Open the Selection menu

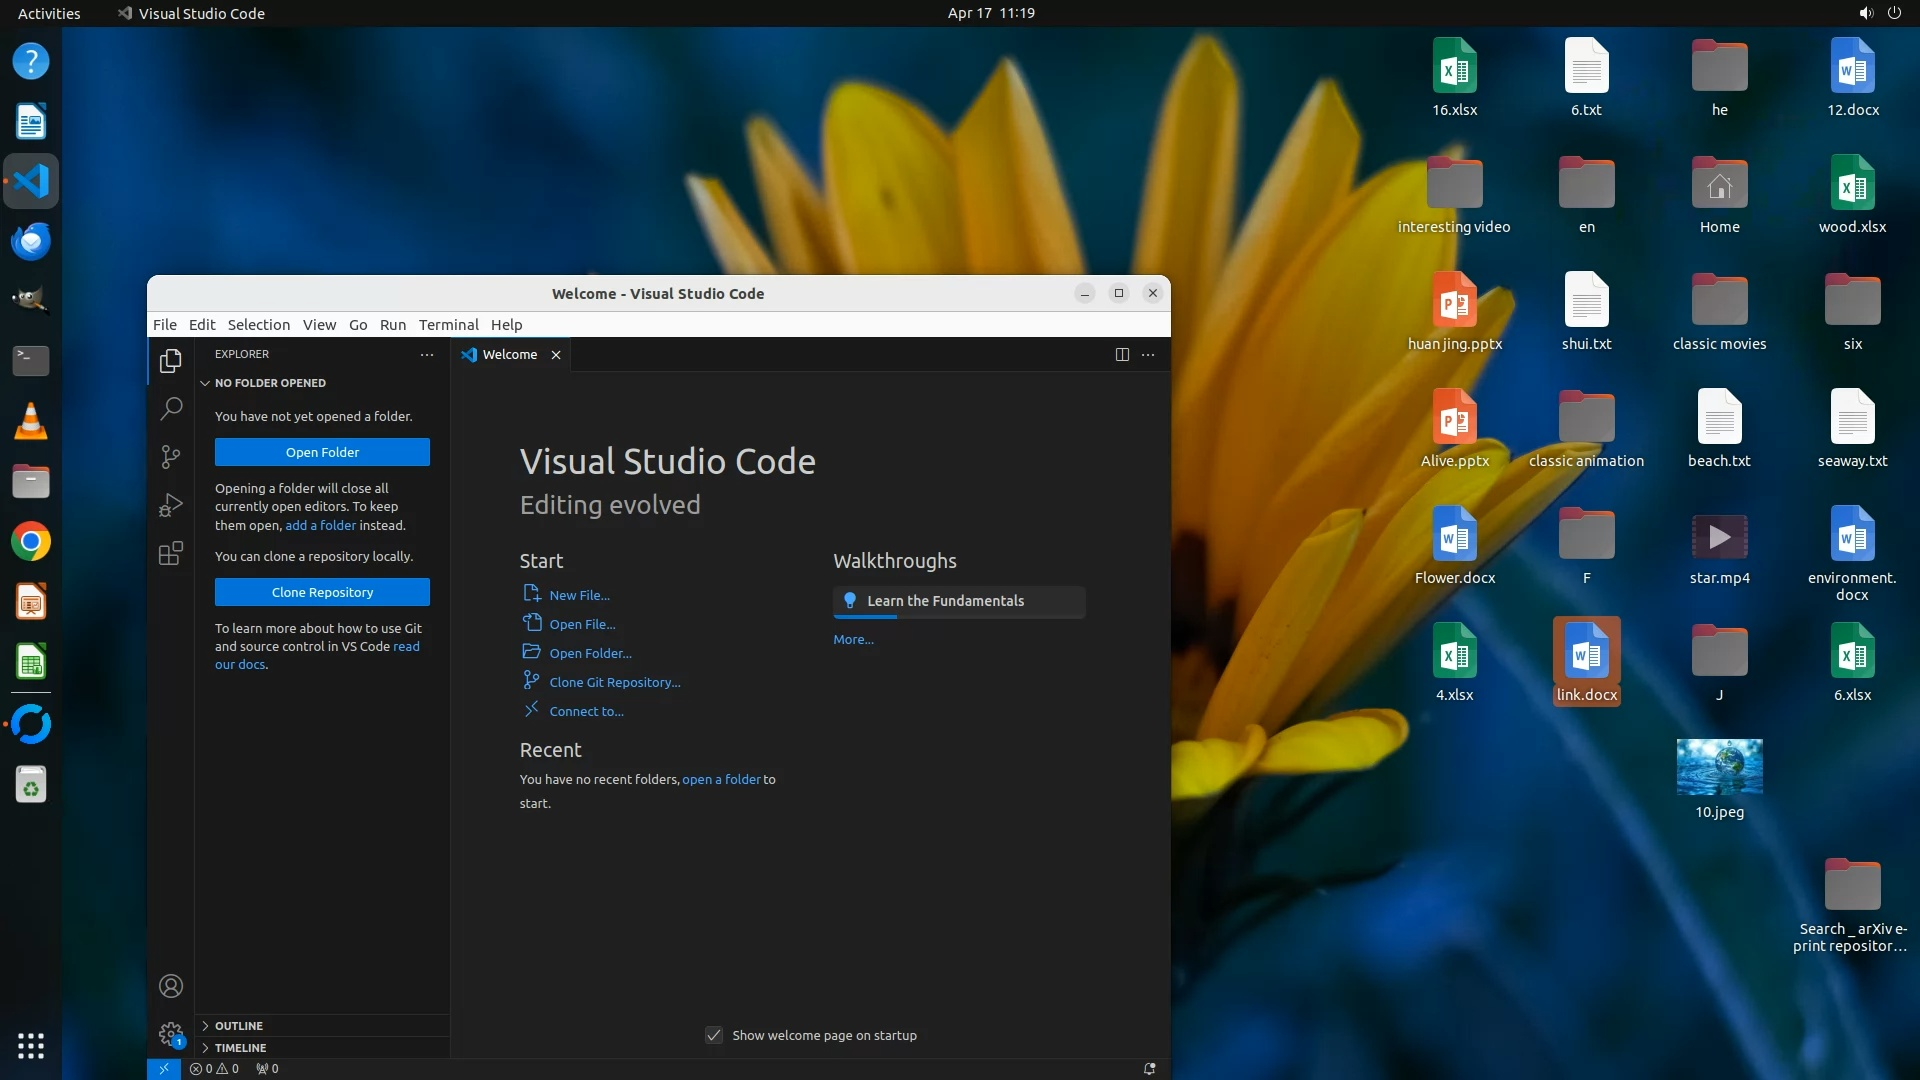pyautogui.click(x=258, y=325)
